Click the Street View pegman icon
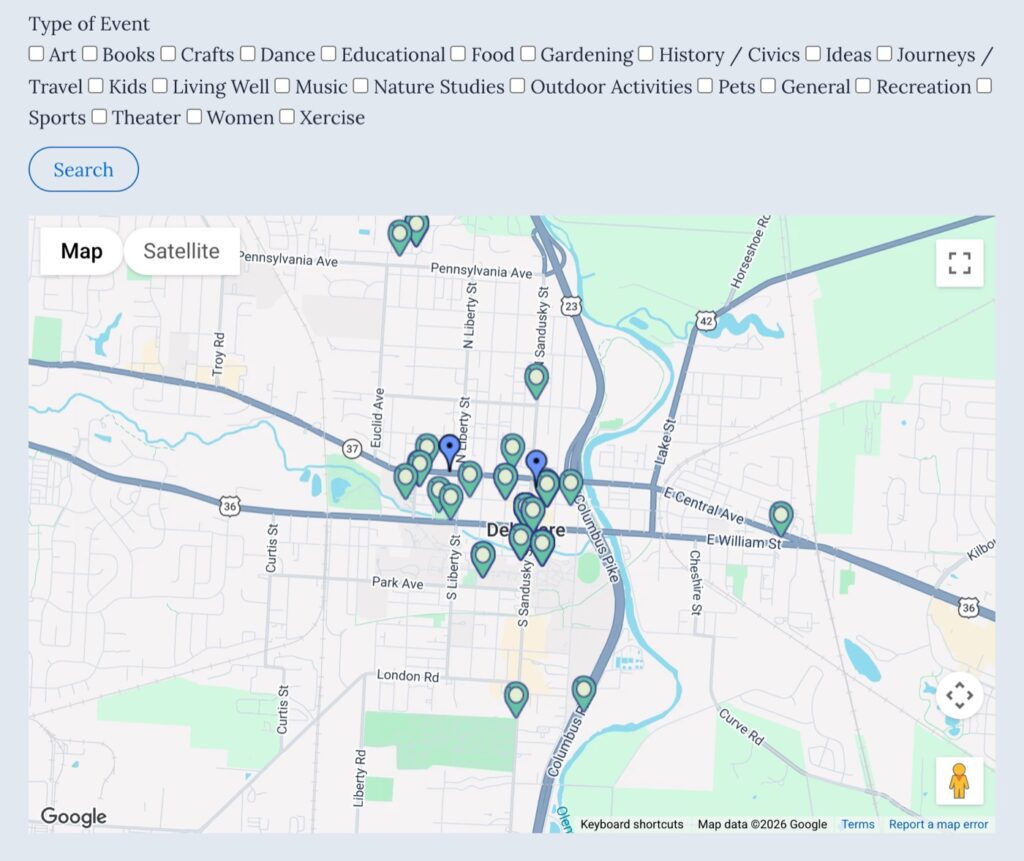Viewport: 1024px width, 861px height. (x=959, y=781)
